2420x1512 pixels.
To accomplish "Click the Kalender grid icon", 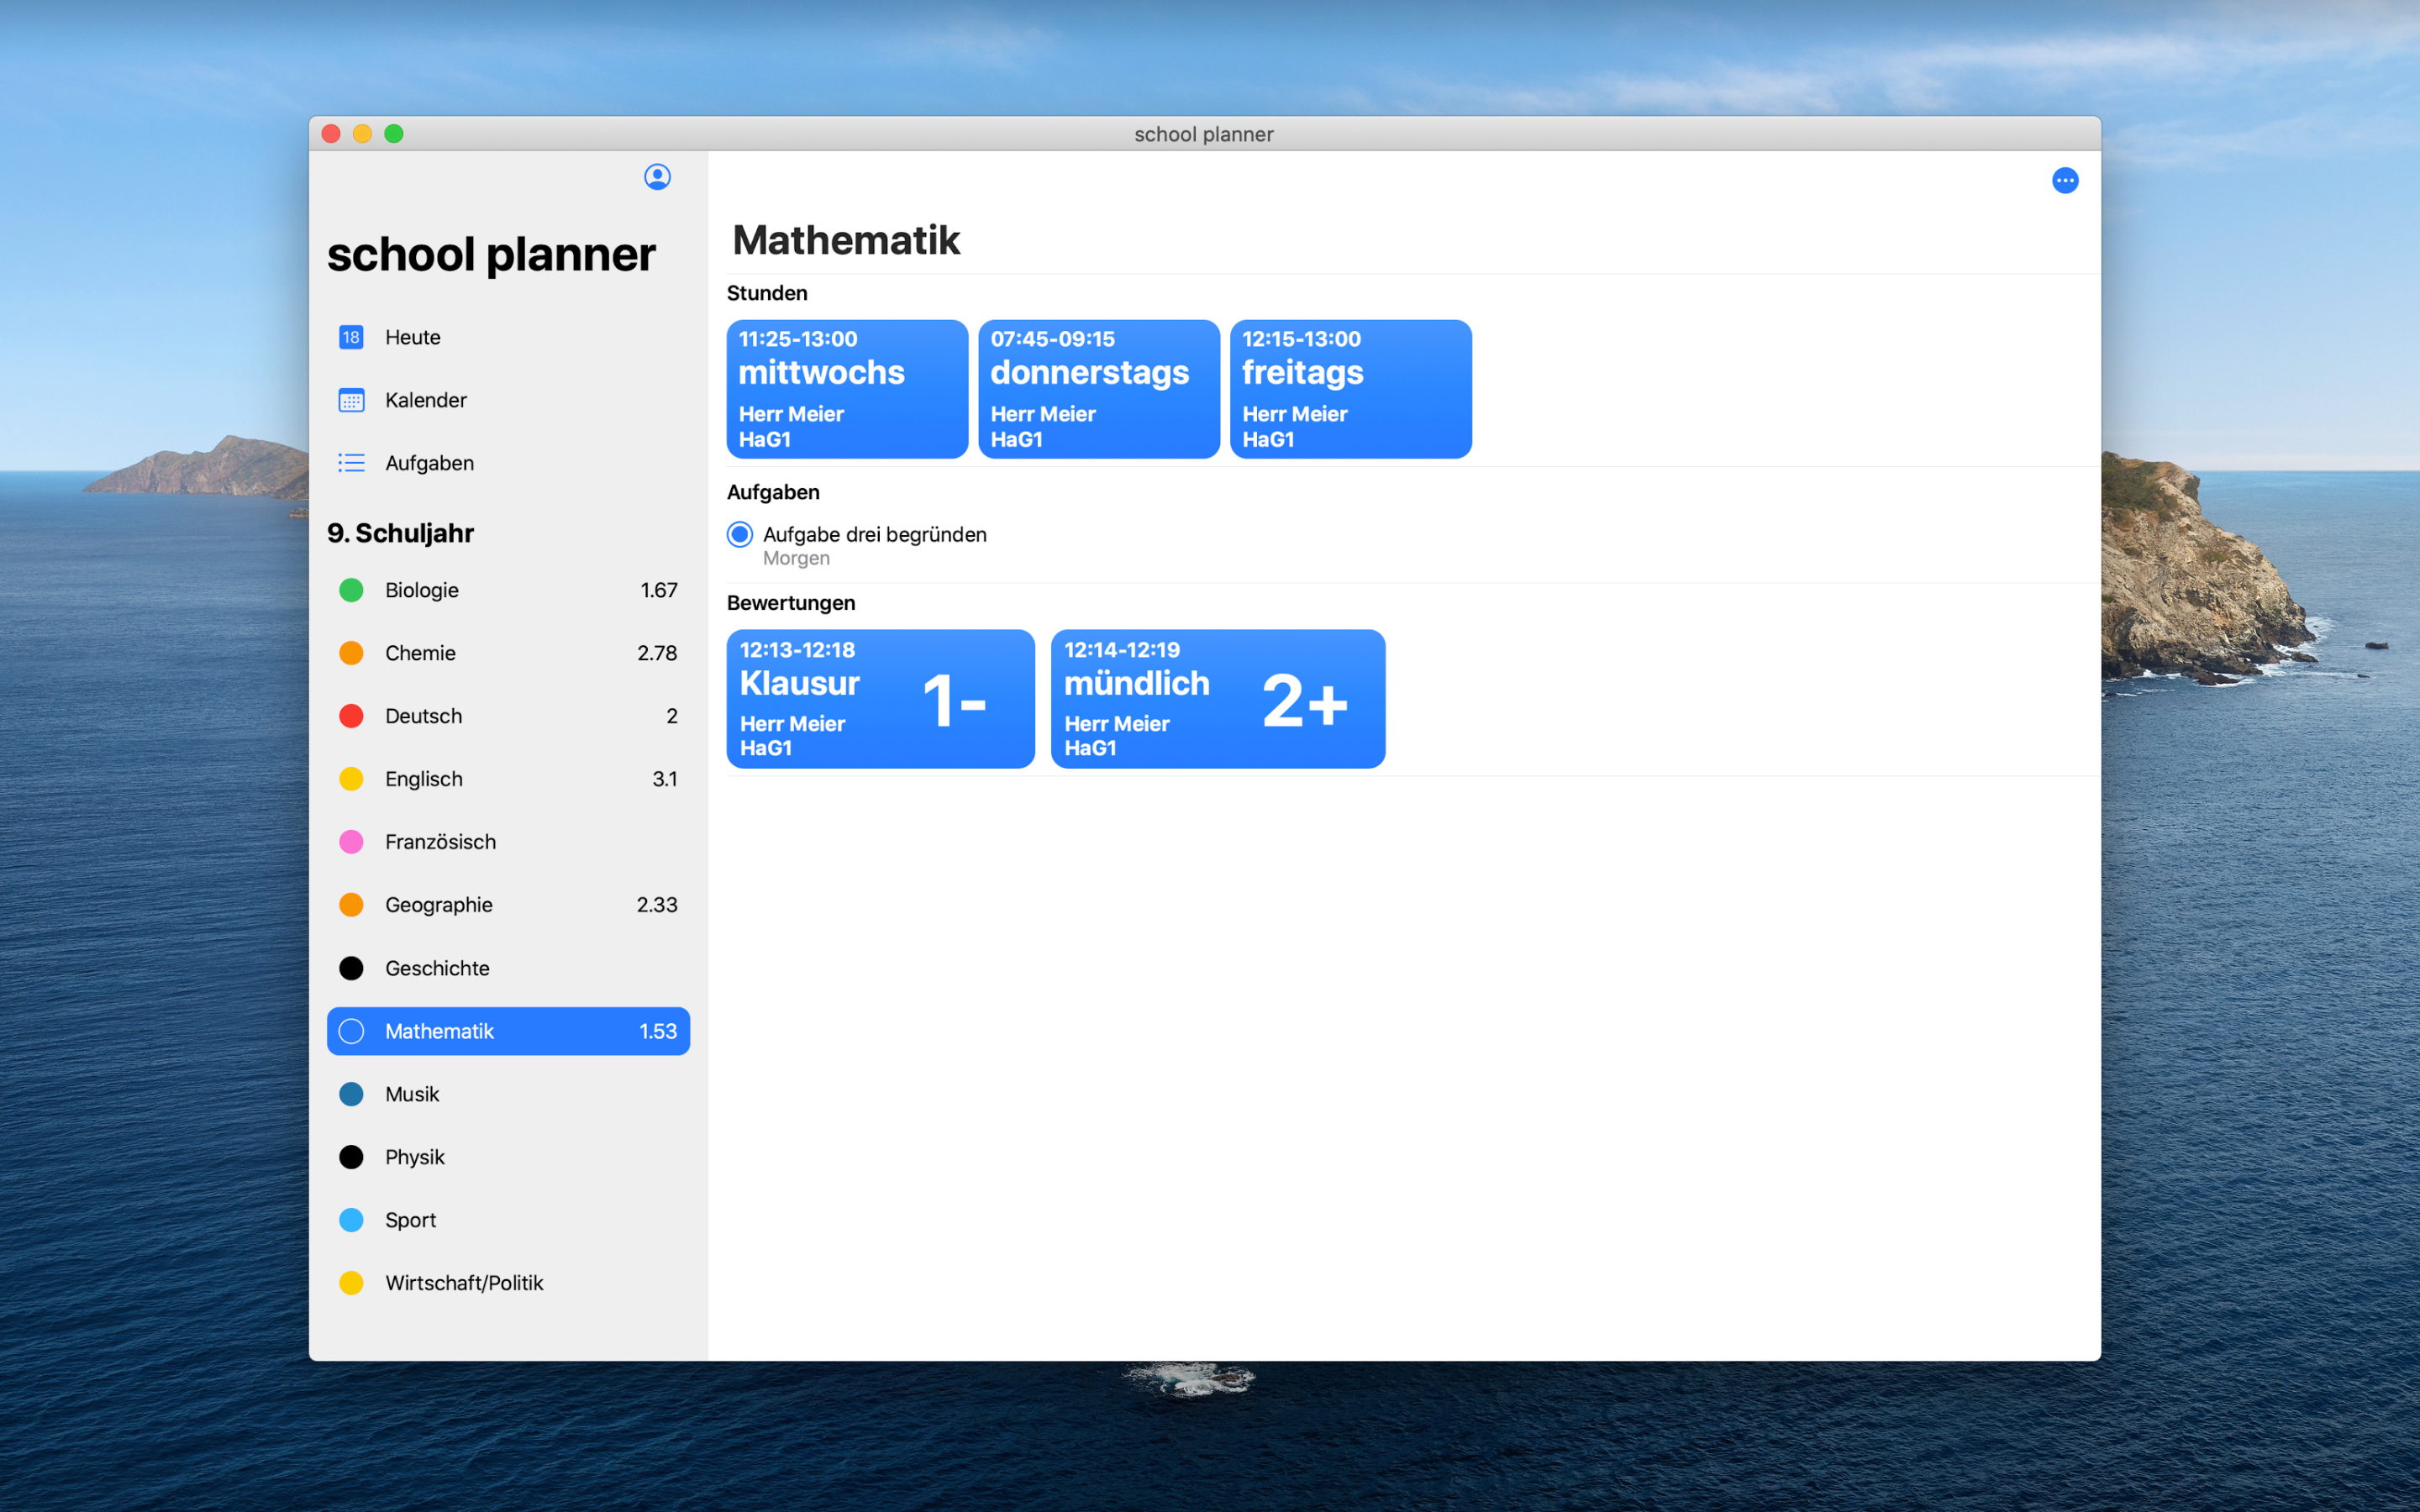I will pos(351,400).
